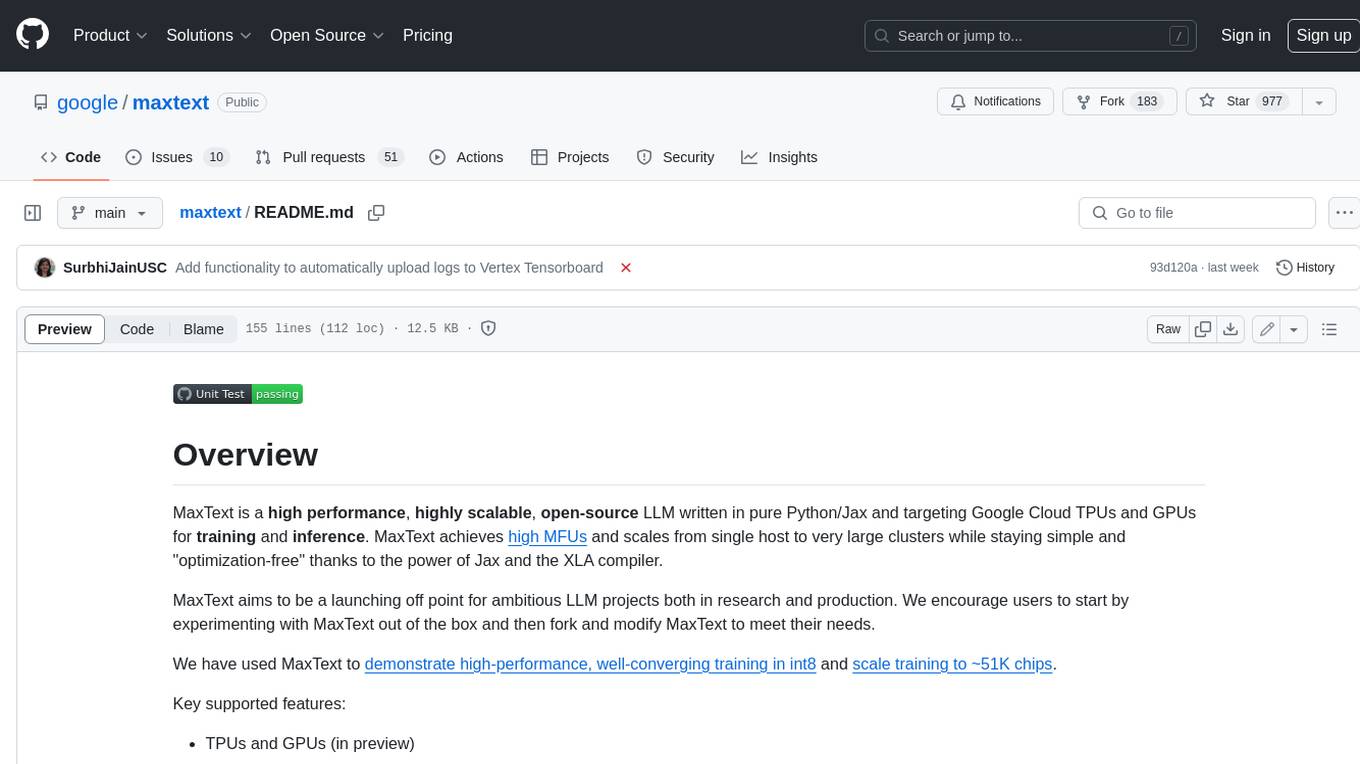The width and height of the screenshot is (1360, 764).
Task: Copy the README.md file path
Action: coord(376,213)
